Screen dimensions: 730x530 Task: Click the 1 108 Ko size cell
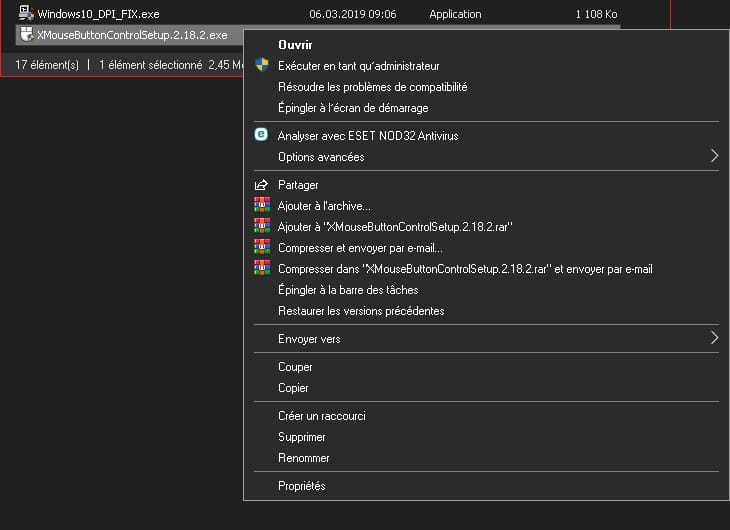point(596,14)
